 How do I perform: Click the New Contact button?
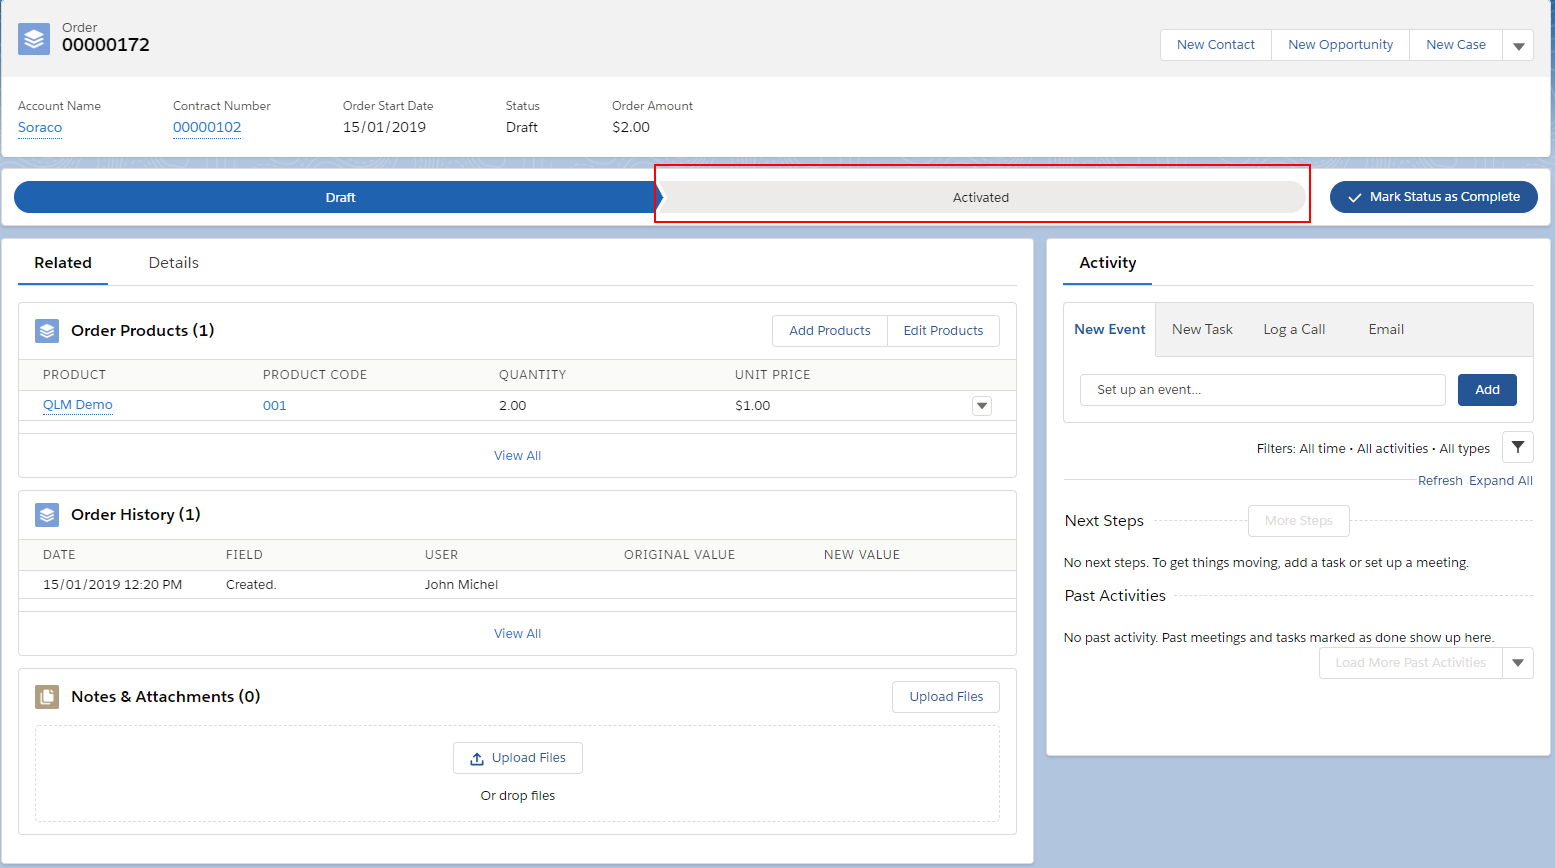[x=1216, y=45]
